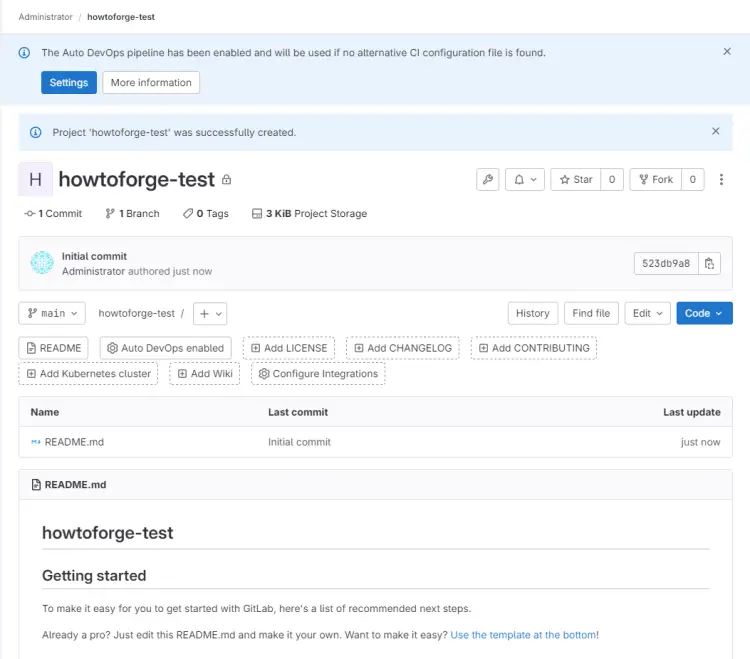Open the blue Code dropdown

pos(704,313)
